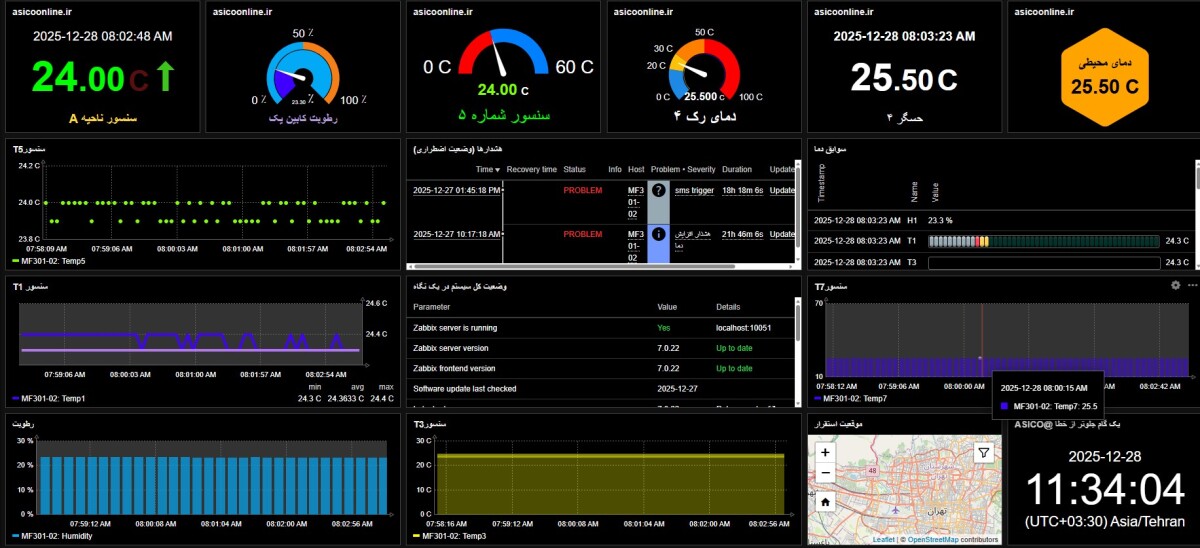Click Up to date beside Zabbix server version

(734, 348)
